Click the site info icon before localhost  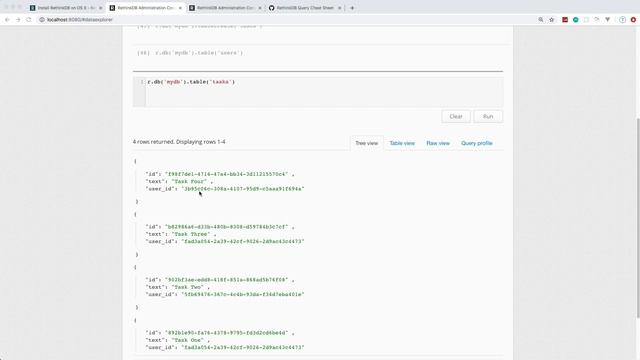pyautogui.click(x=42, y=20)
